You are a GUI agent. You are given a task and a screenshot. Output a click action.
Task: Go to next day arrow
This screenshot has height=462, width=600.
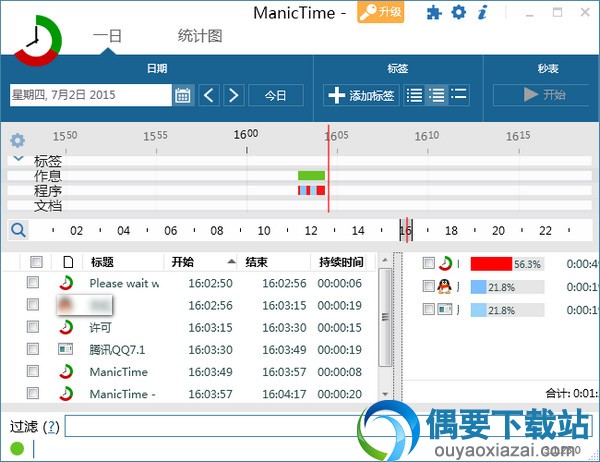click(233, 95)
